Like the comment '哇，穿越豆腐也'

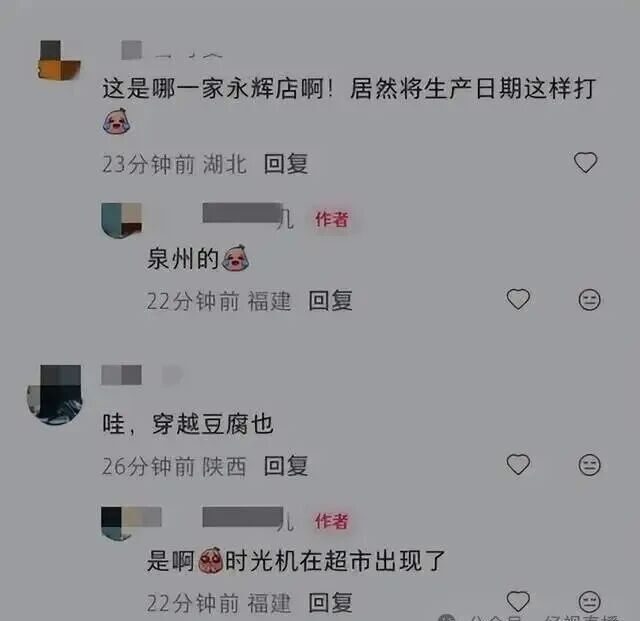(518, 464)
